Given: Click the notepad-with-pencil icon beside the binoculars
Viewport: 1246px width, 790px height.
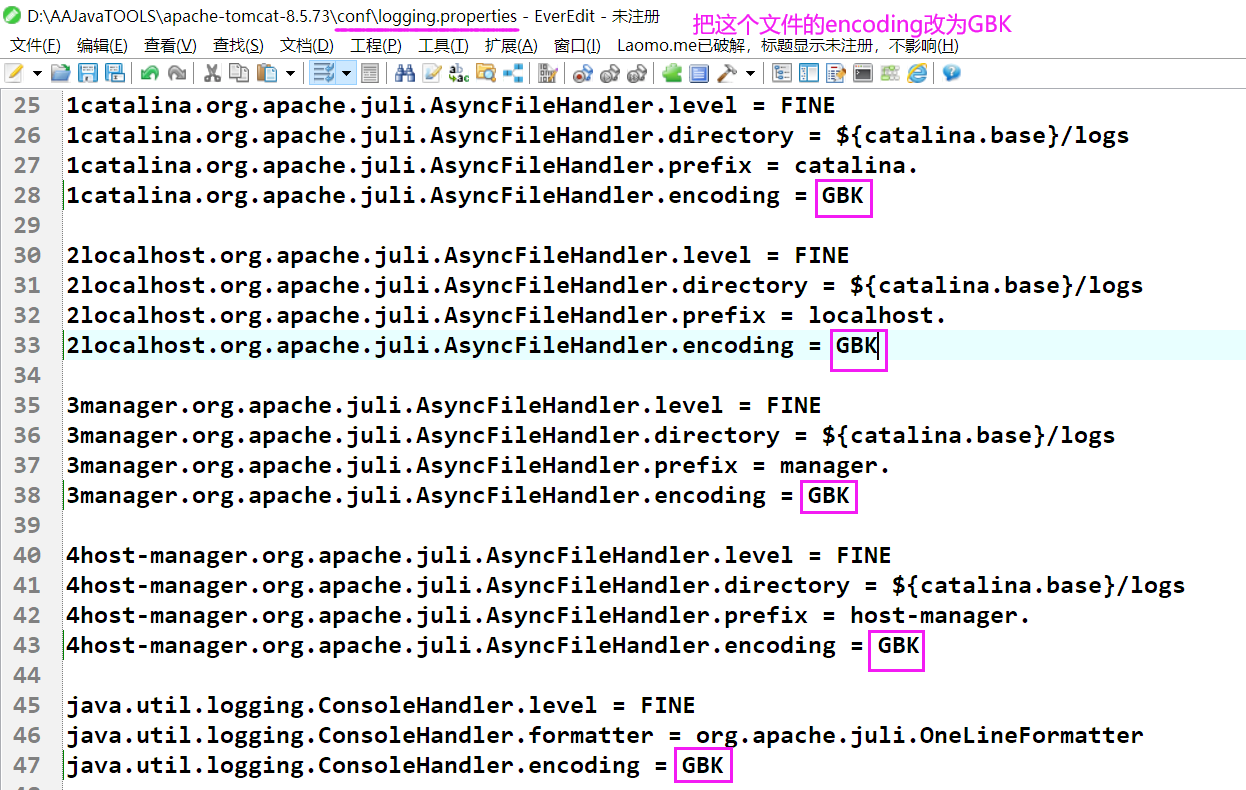Looking at the screenshot, I should point(432,73).
